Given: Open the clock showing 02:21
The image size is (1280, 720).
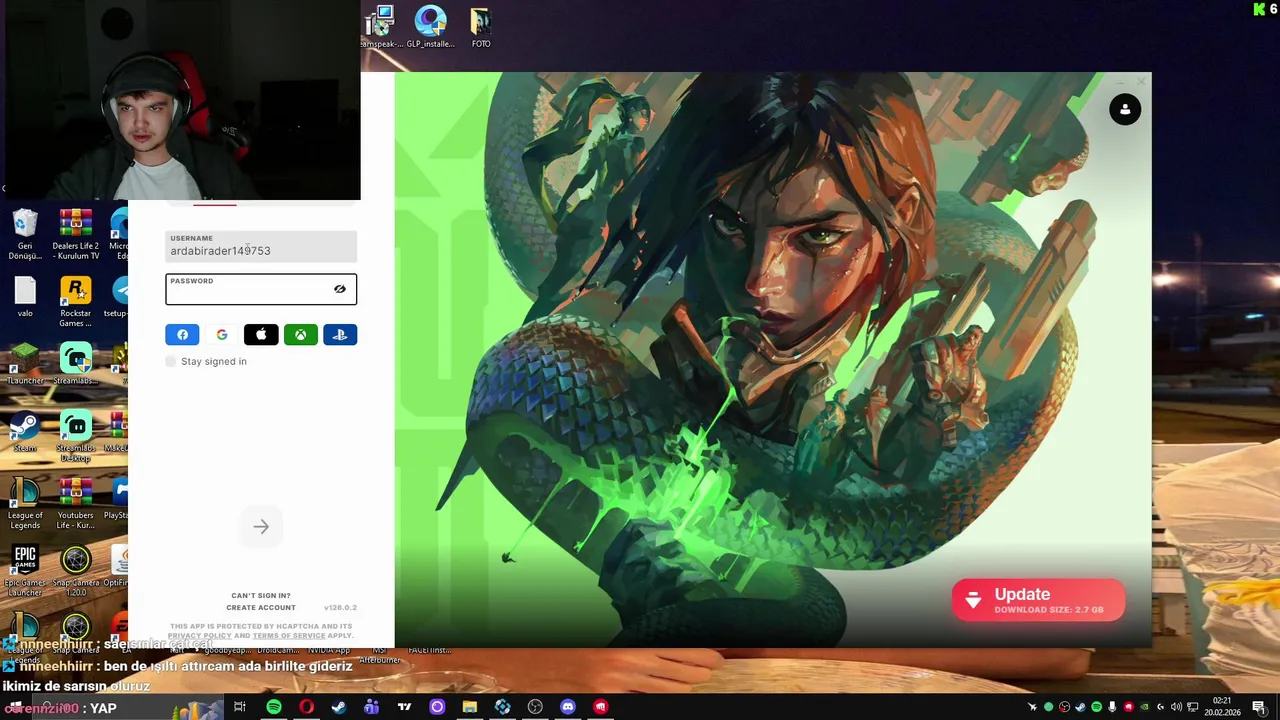Looking at the screenshot, I should pyautogui.click(x=1222, y=707).
